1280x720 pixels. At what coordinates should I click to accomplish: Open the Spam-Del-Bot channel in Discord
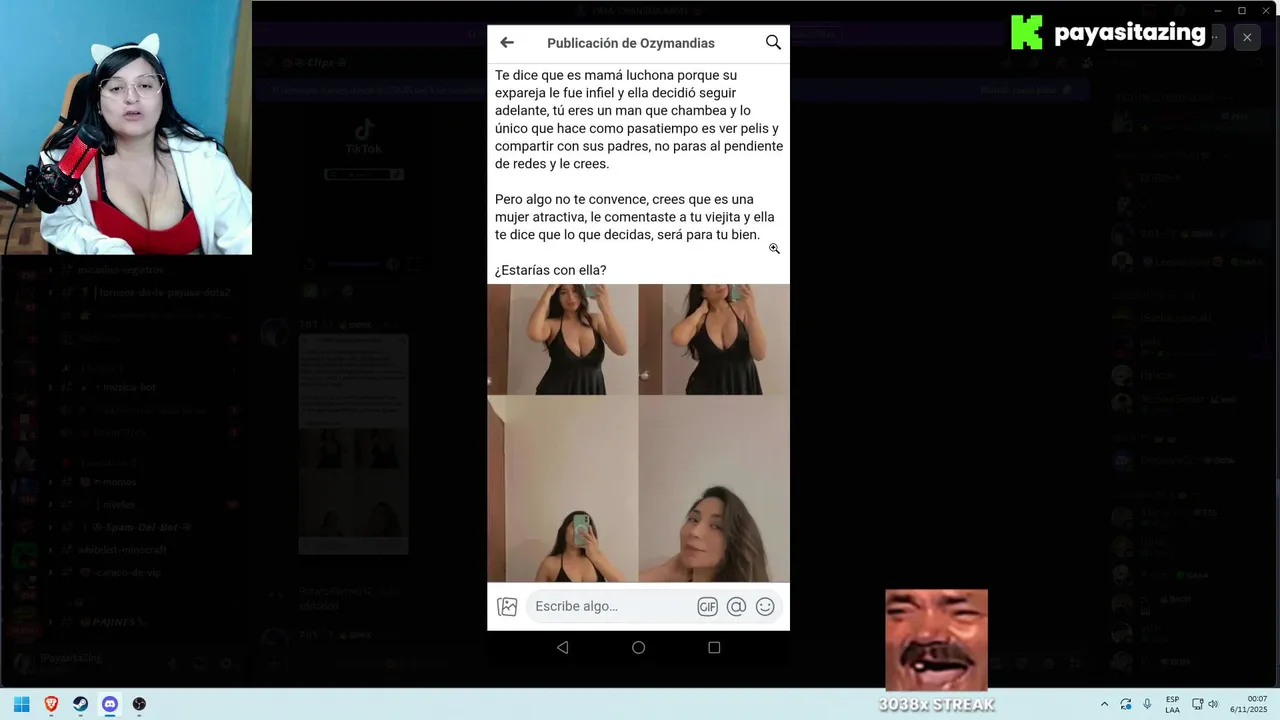(140, 527)
